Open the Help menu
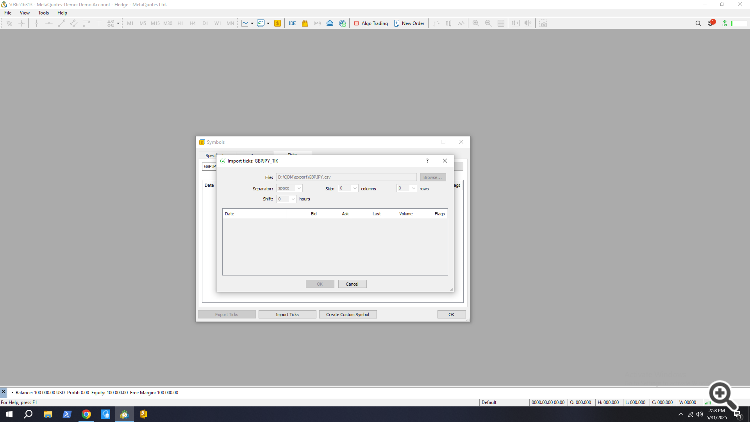The image size is (750, 422). click(x=62, y=13)
